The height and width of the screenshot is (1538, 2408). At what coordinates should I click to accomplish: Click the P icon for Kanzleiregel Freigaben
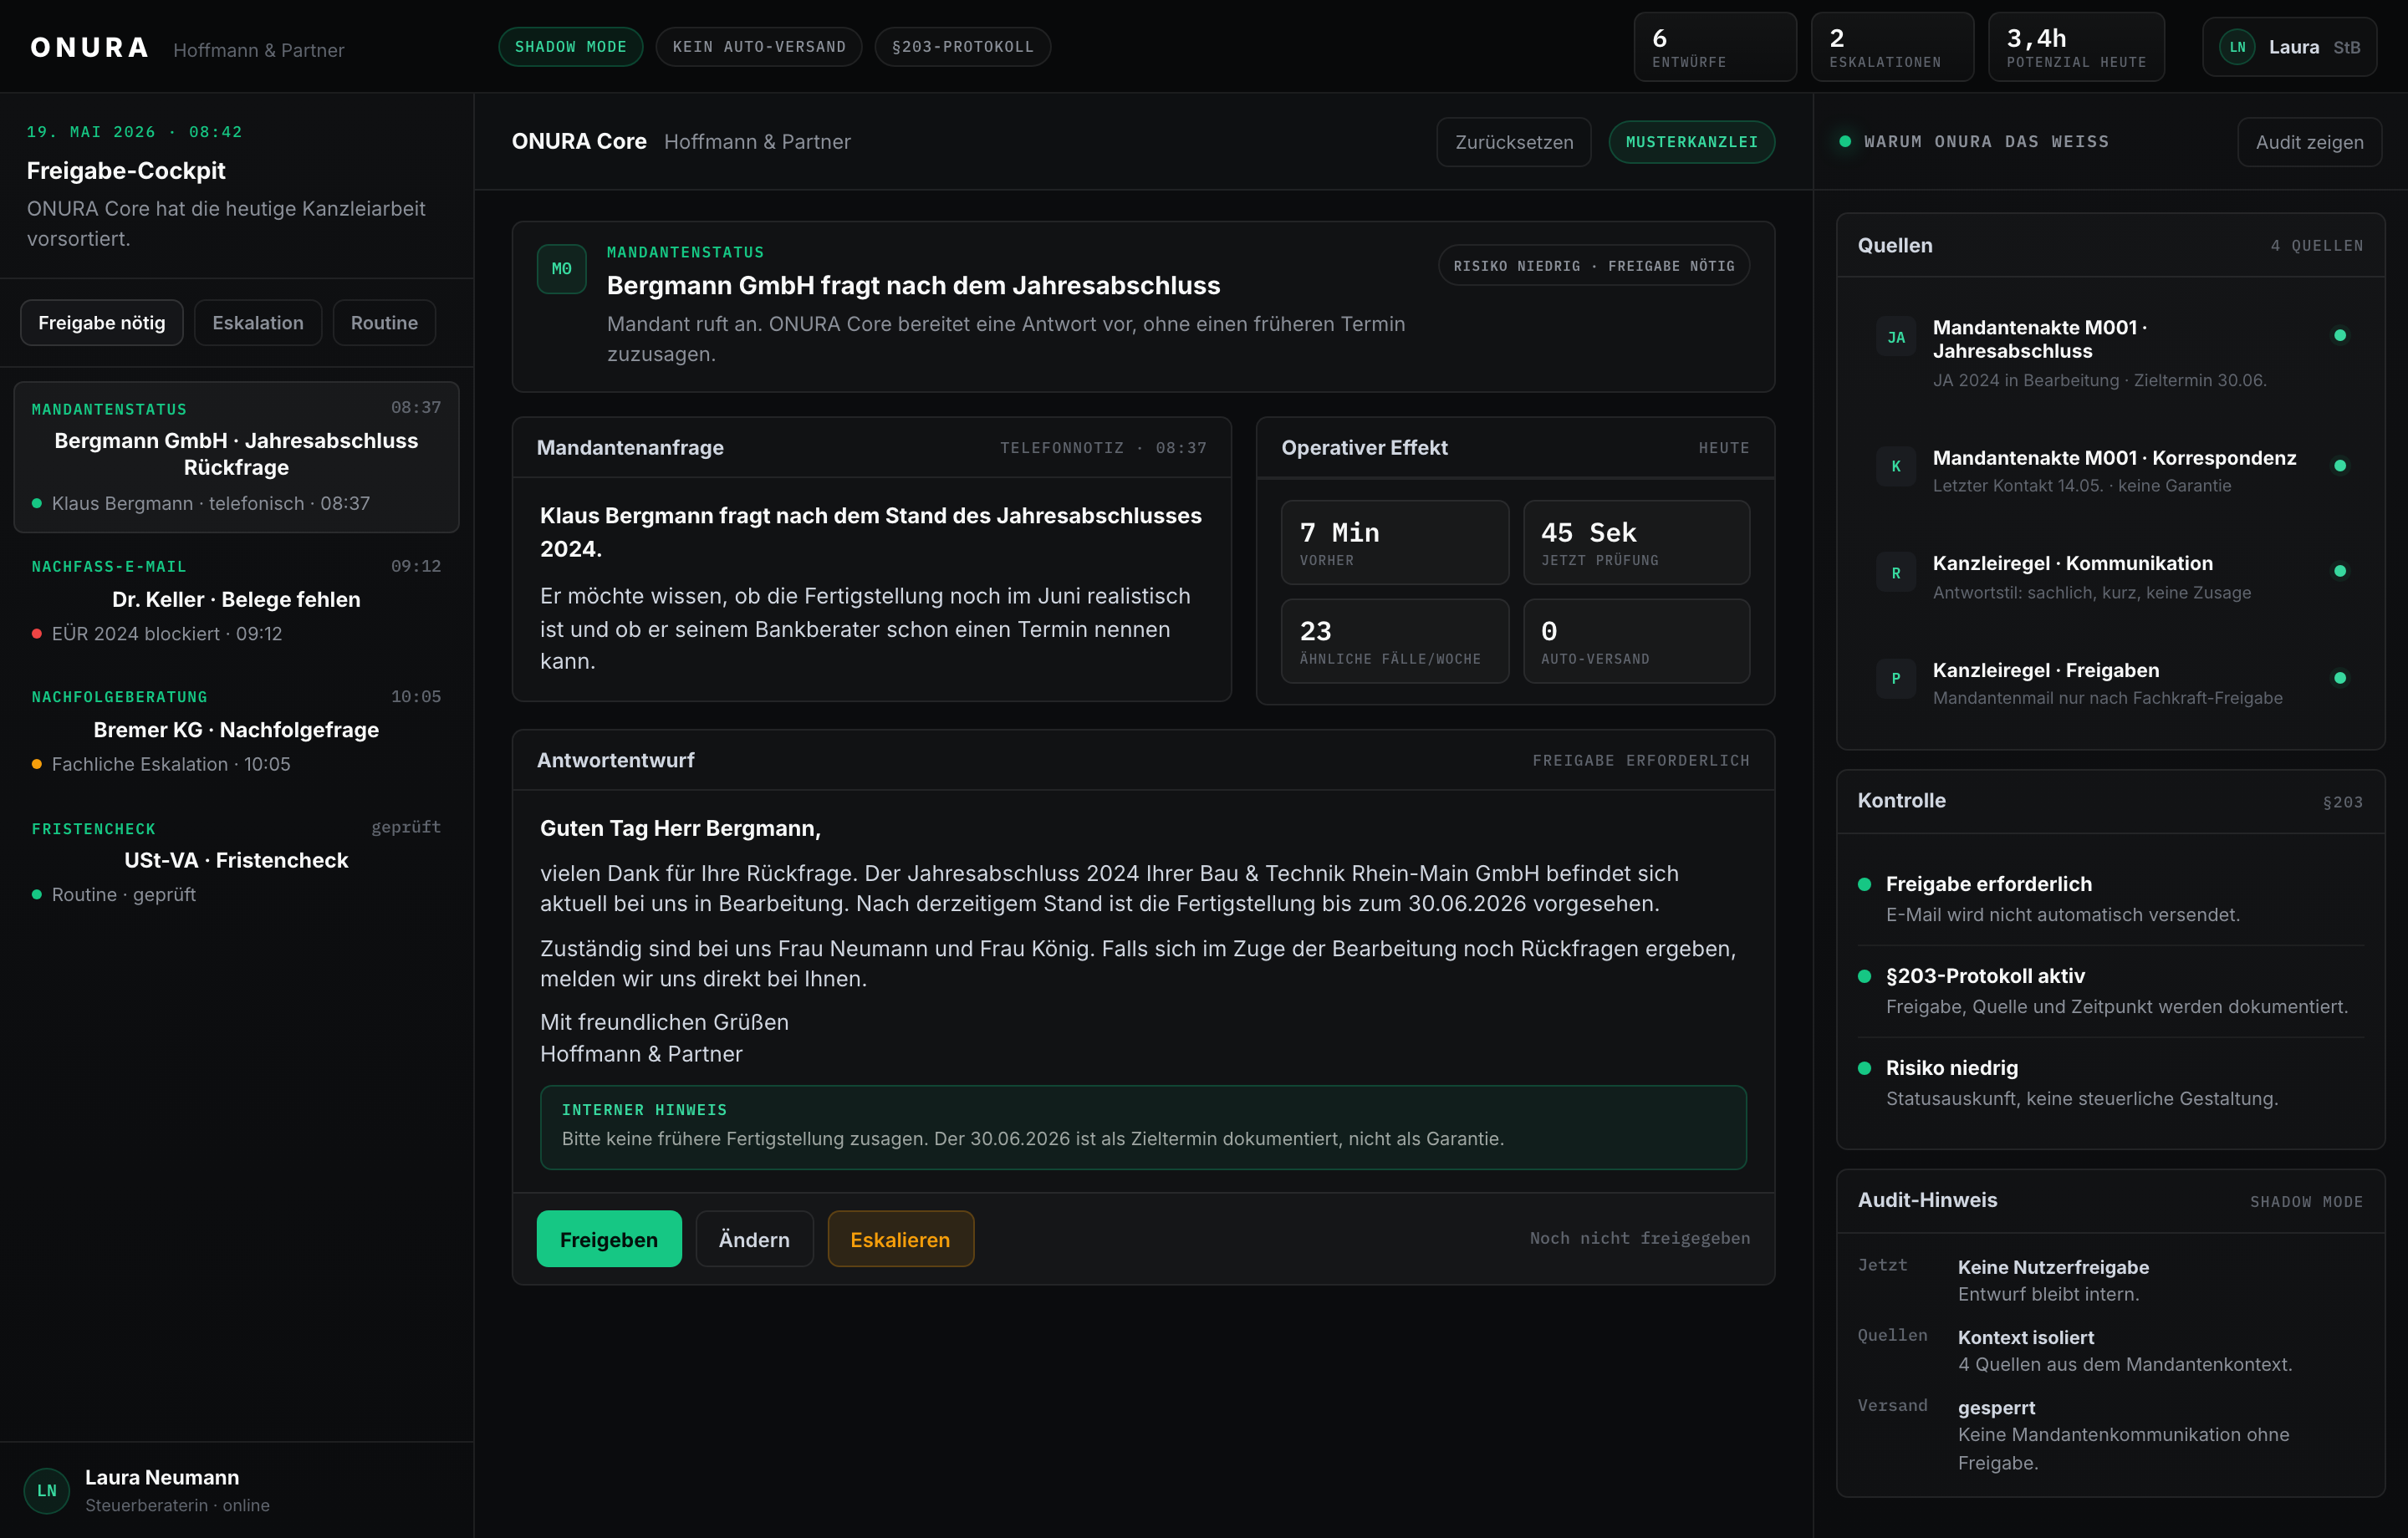coord(1896,678)
